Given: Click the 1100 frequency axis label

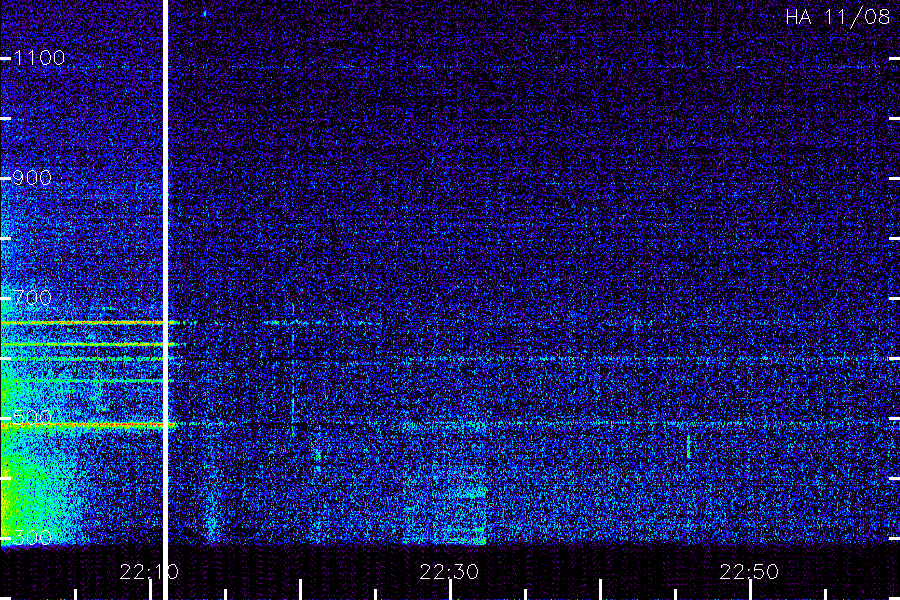Looking at the screenshot, I should (x=39, y=57).
